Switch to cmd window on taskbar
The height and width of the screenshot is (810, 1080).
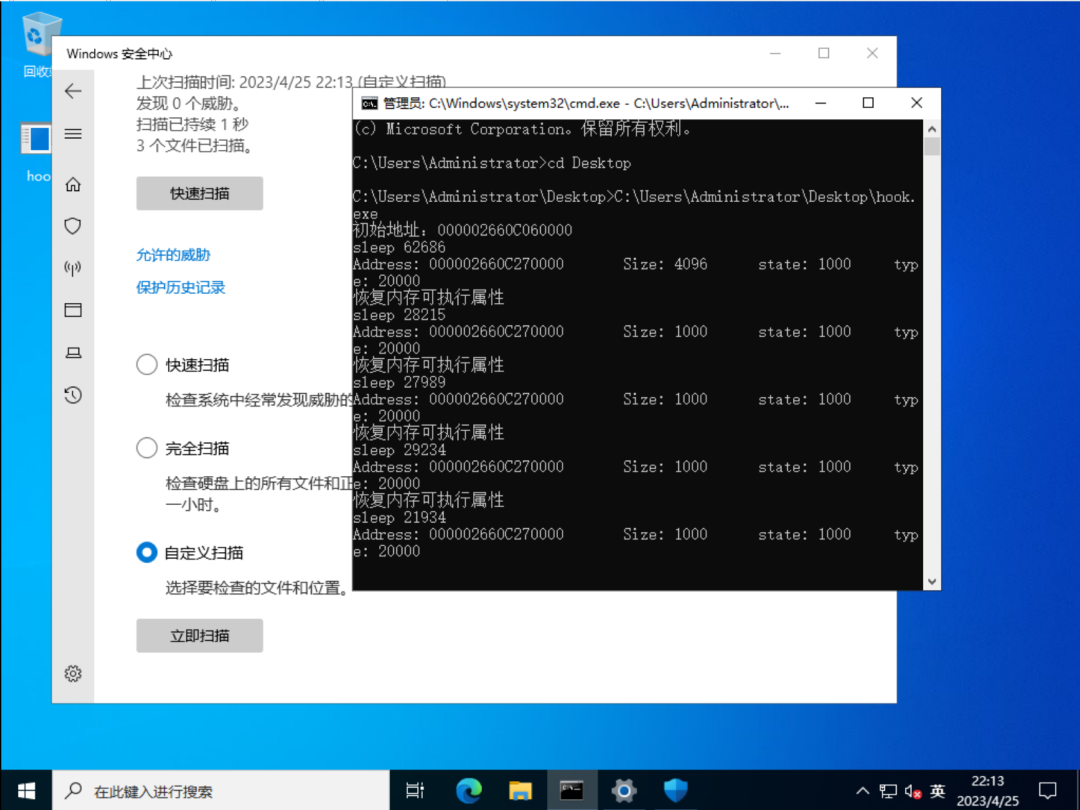pyautogui.click(x=572, y=790)
